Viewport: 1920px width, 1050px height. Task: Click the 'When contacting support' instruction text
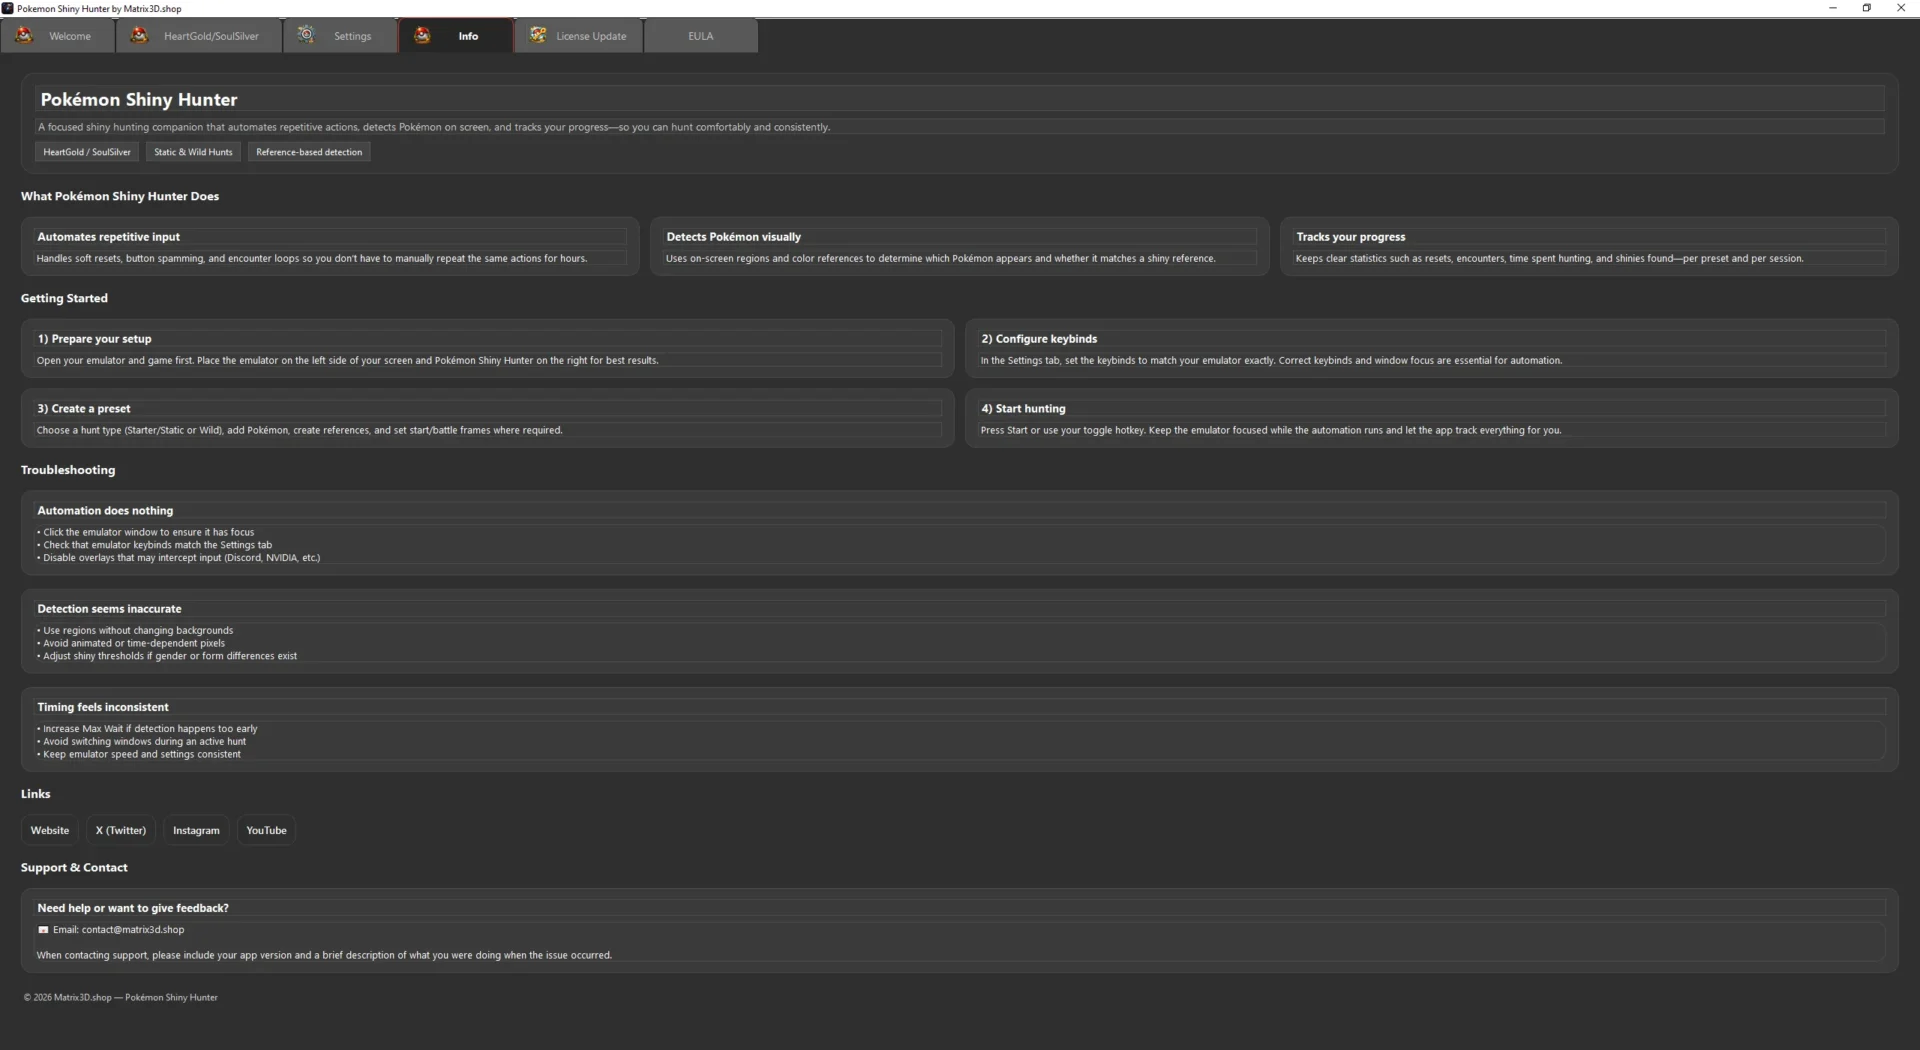(x=324, y=955)
